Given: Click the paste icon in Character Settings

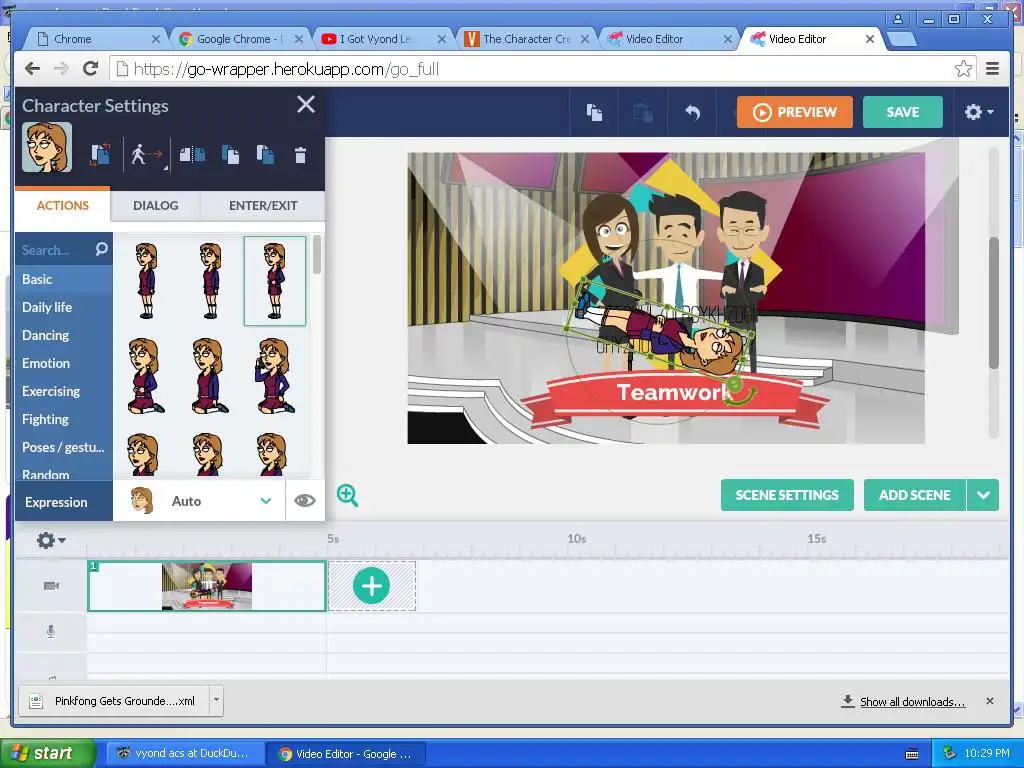Looking at the screenshot, I should coord(265,155).
